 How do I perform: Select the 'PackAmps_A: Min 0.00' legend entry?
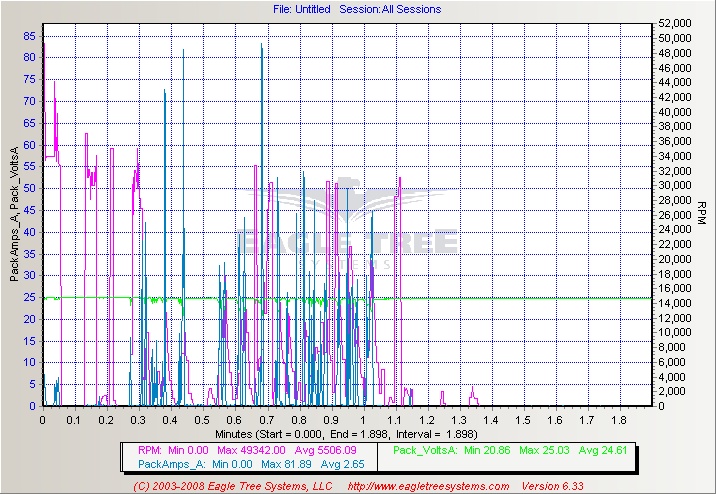coord(195,464)
